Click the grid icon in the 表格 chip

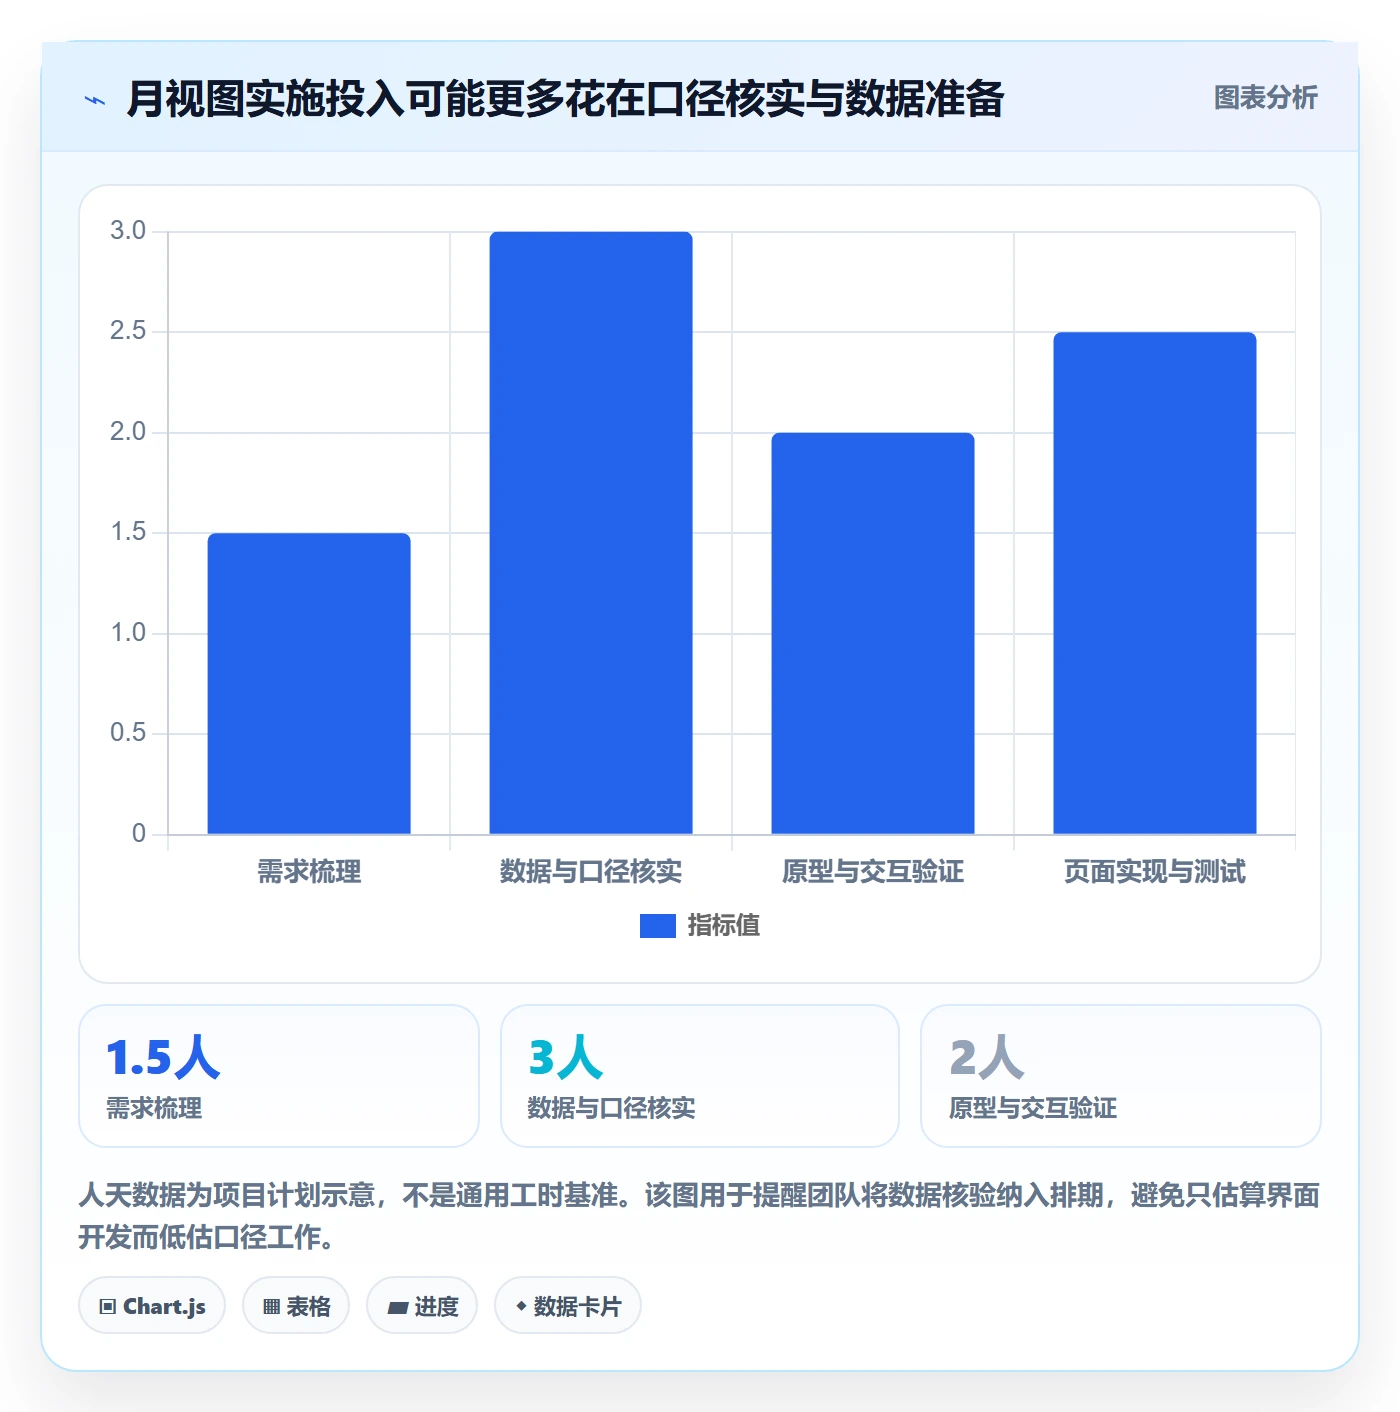[x=271, y=1307]
